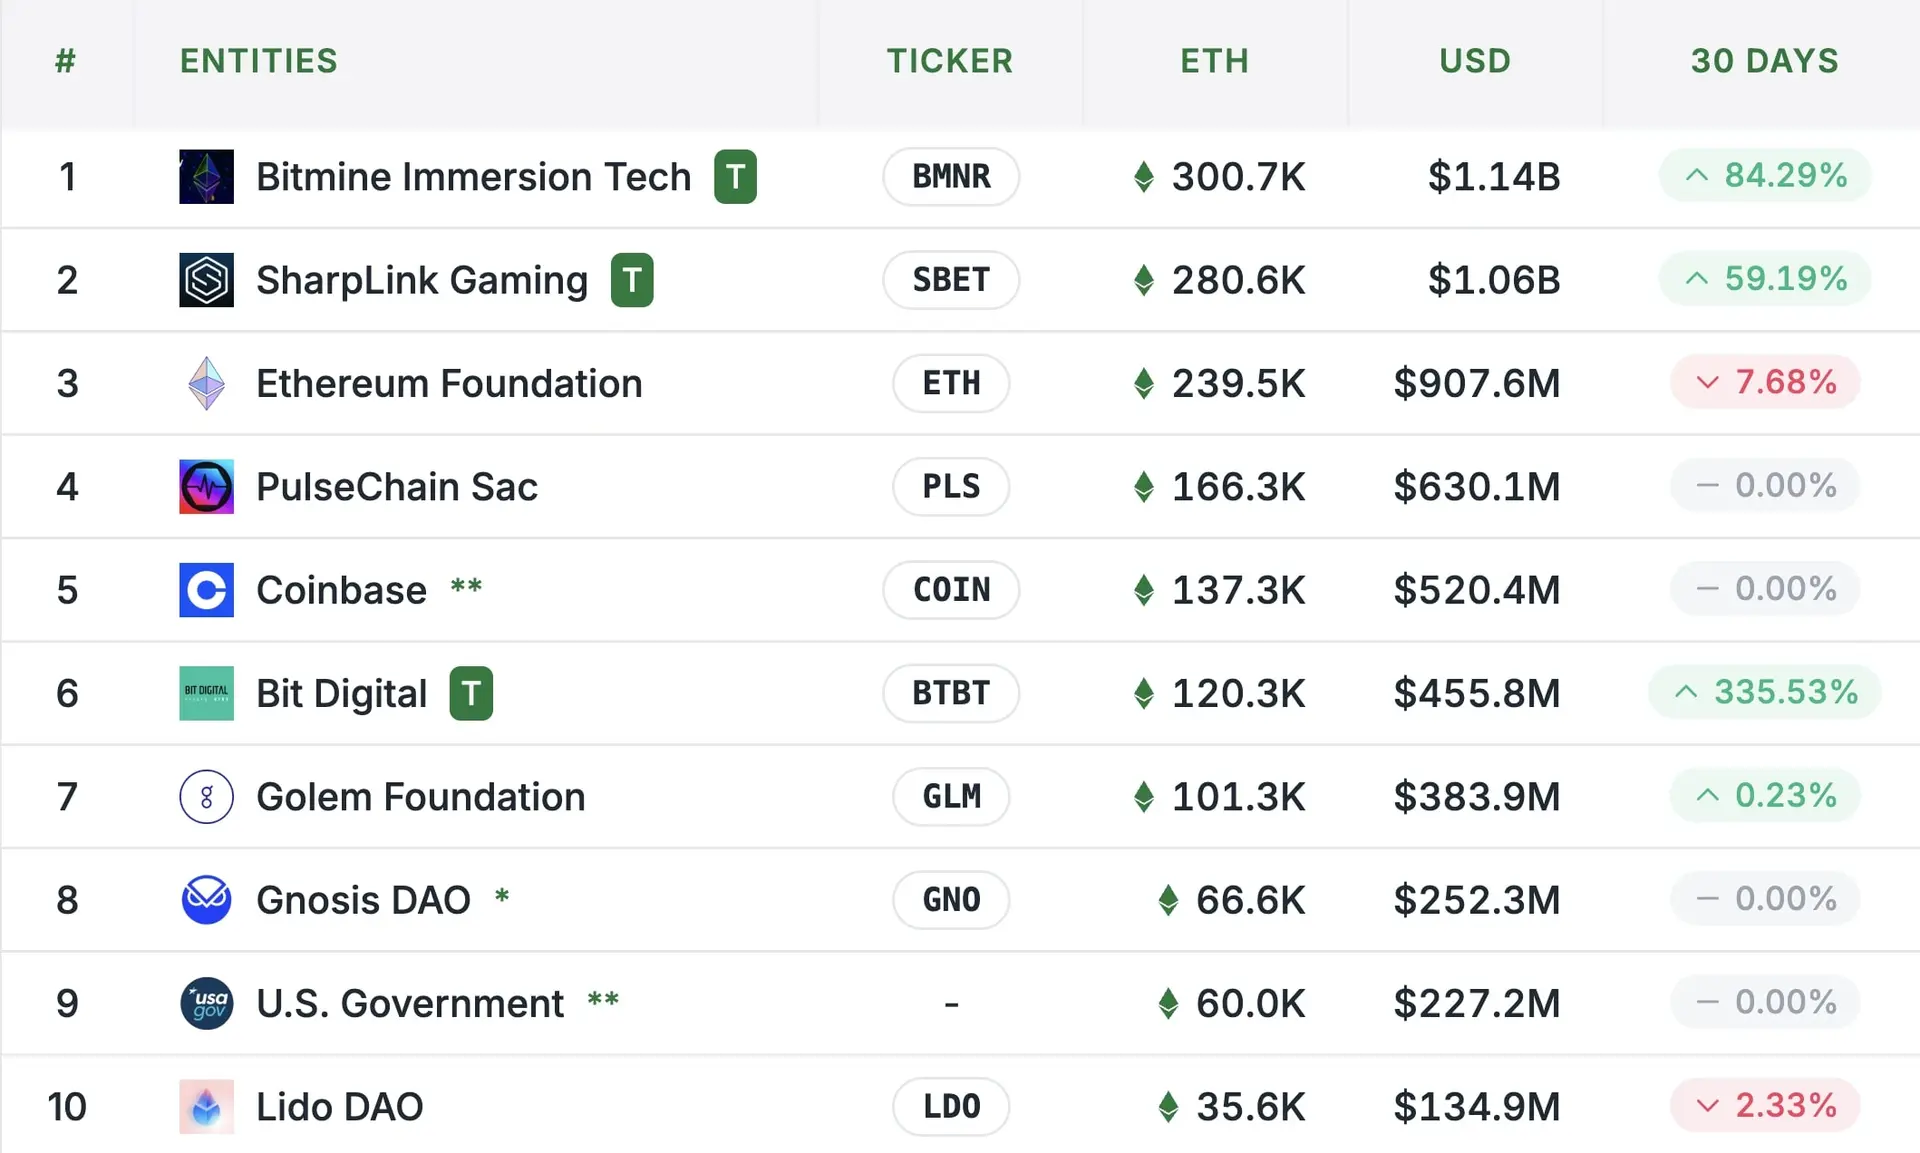
Task: Click the Bitmine Immersion Tech logo
Action: [206, 176]
